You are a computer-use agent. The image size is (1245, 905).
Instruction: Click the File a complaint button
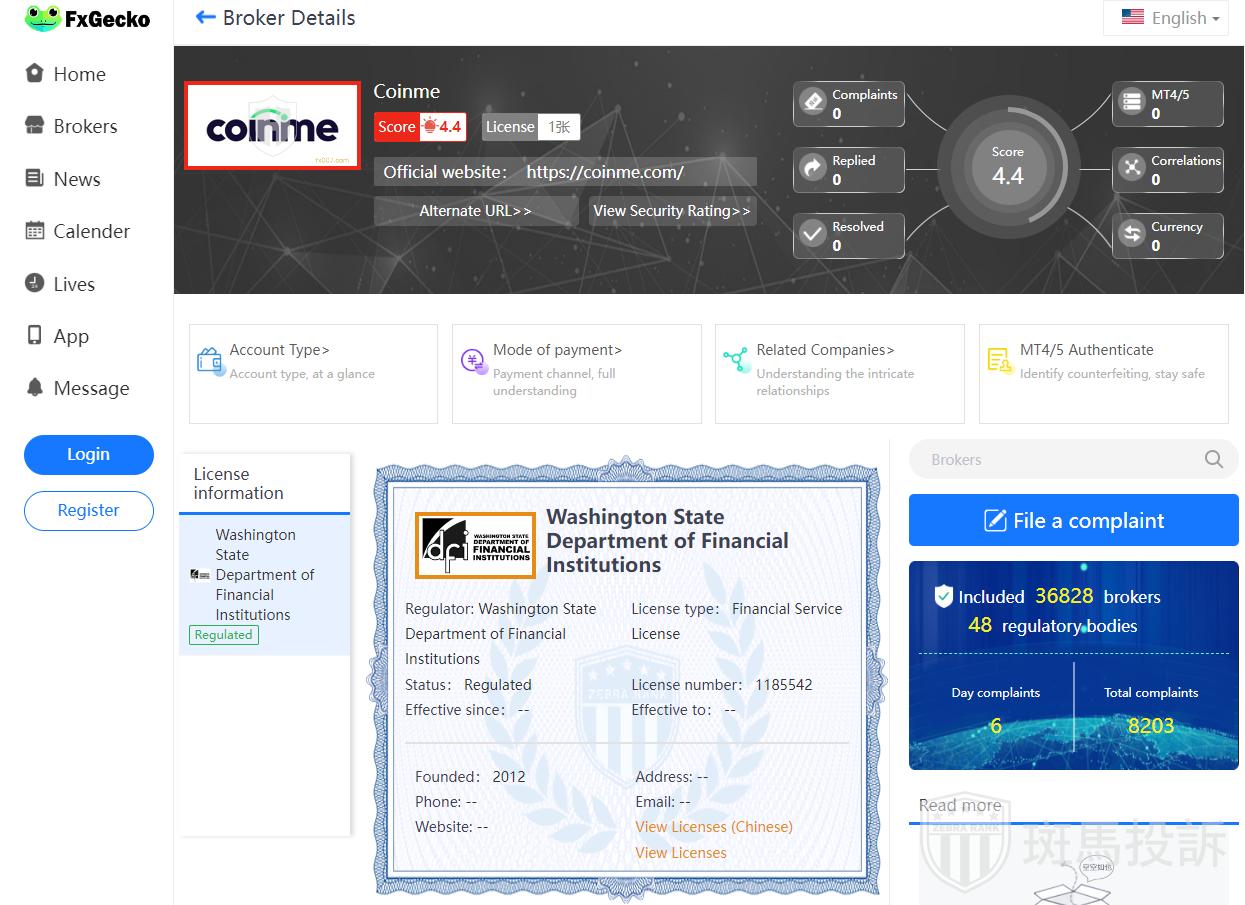coord(1073,521)
